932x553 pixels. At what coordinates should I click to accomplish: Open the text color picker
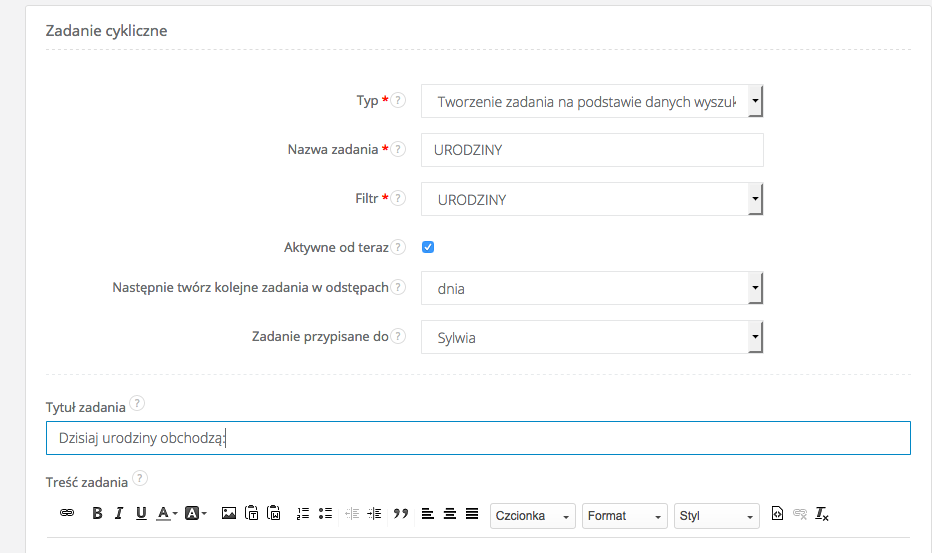[167, 513]
